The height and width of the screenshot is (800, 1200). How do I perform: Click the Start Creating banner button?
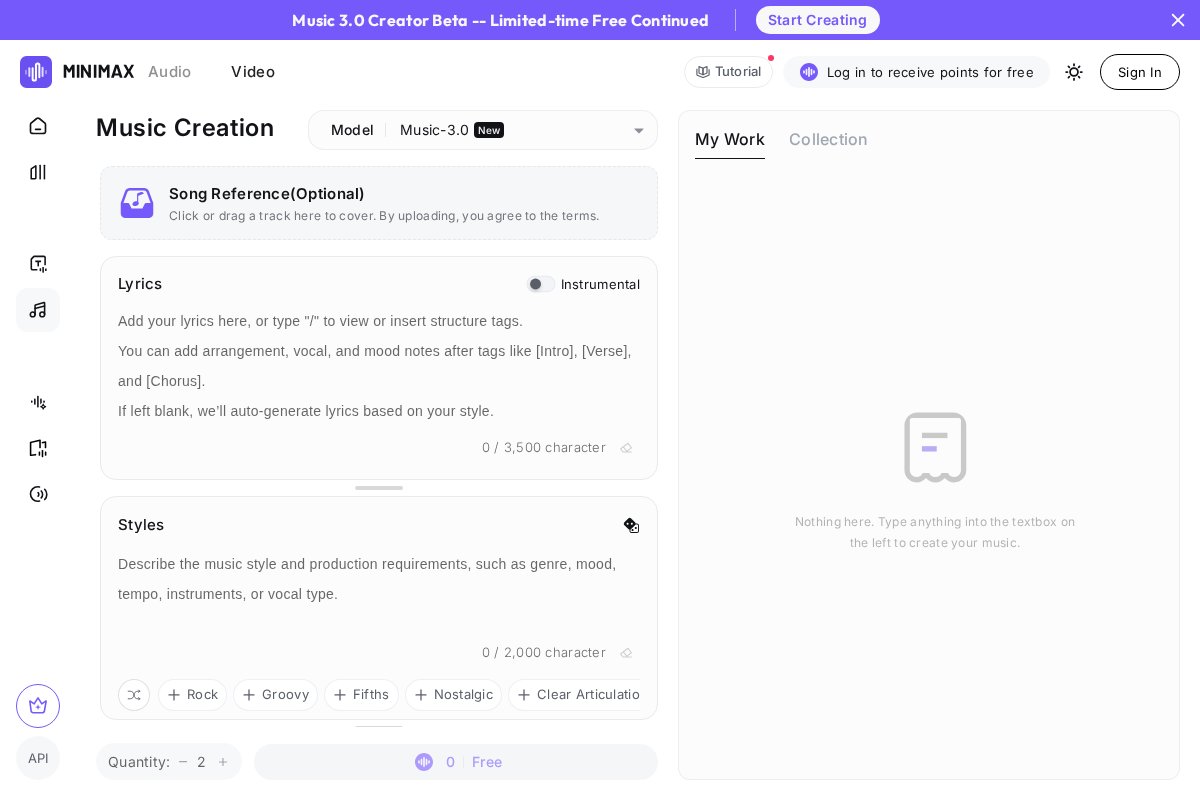coord(818,20)
